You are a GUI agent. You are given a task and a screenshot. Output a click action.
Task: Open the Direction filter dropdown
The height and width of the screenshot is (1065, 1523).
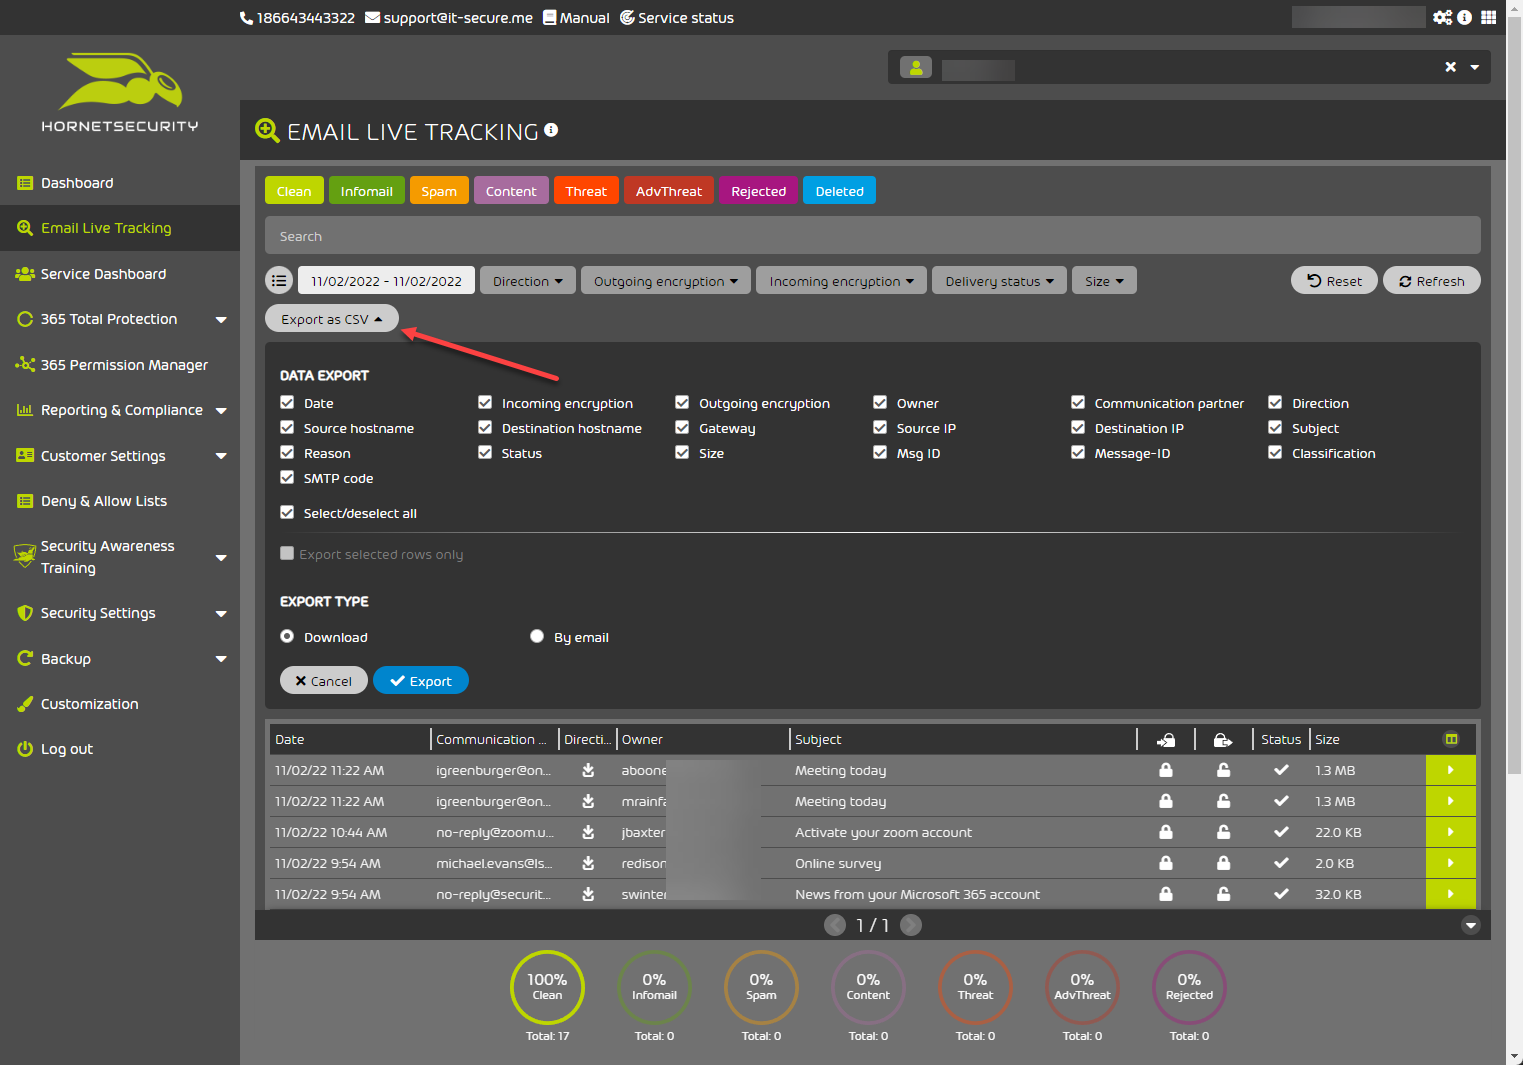click(527, 281)
